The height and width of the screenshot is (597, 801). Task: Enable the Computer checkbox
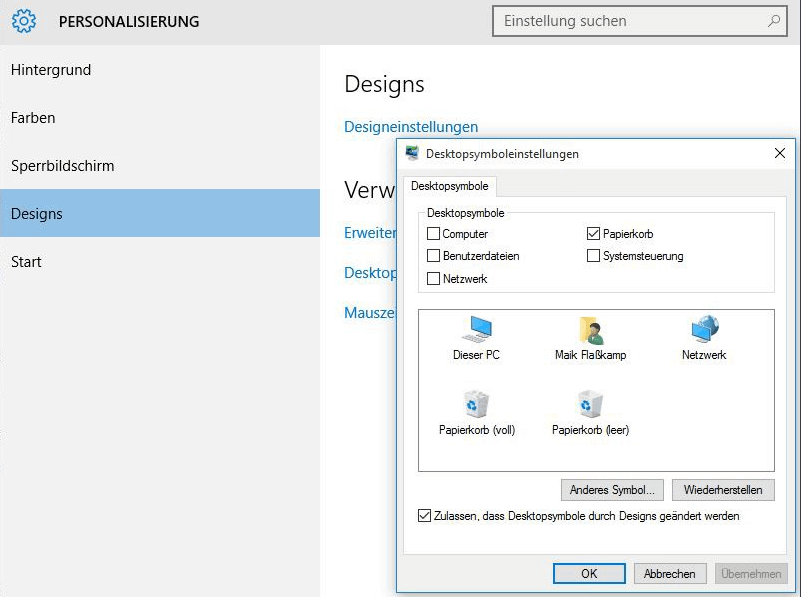point(433,234)
